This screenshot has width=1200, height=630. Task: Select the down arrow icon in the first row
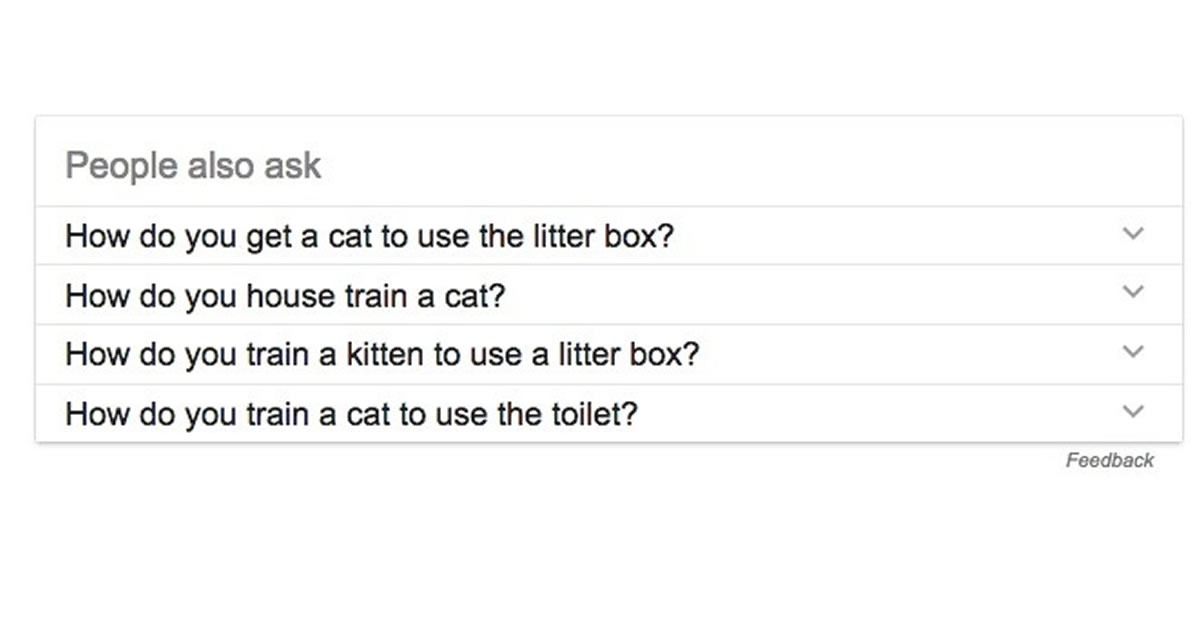pos(1132,234)
